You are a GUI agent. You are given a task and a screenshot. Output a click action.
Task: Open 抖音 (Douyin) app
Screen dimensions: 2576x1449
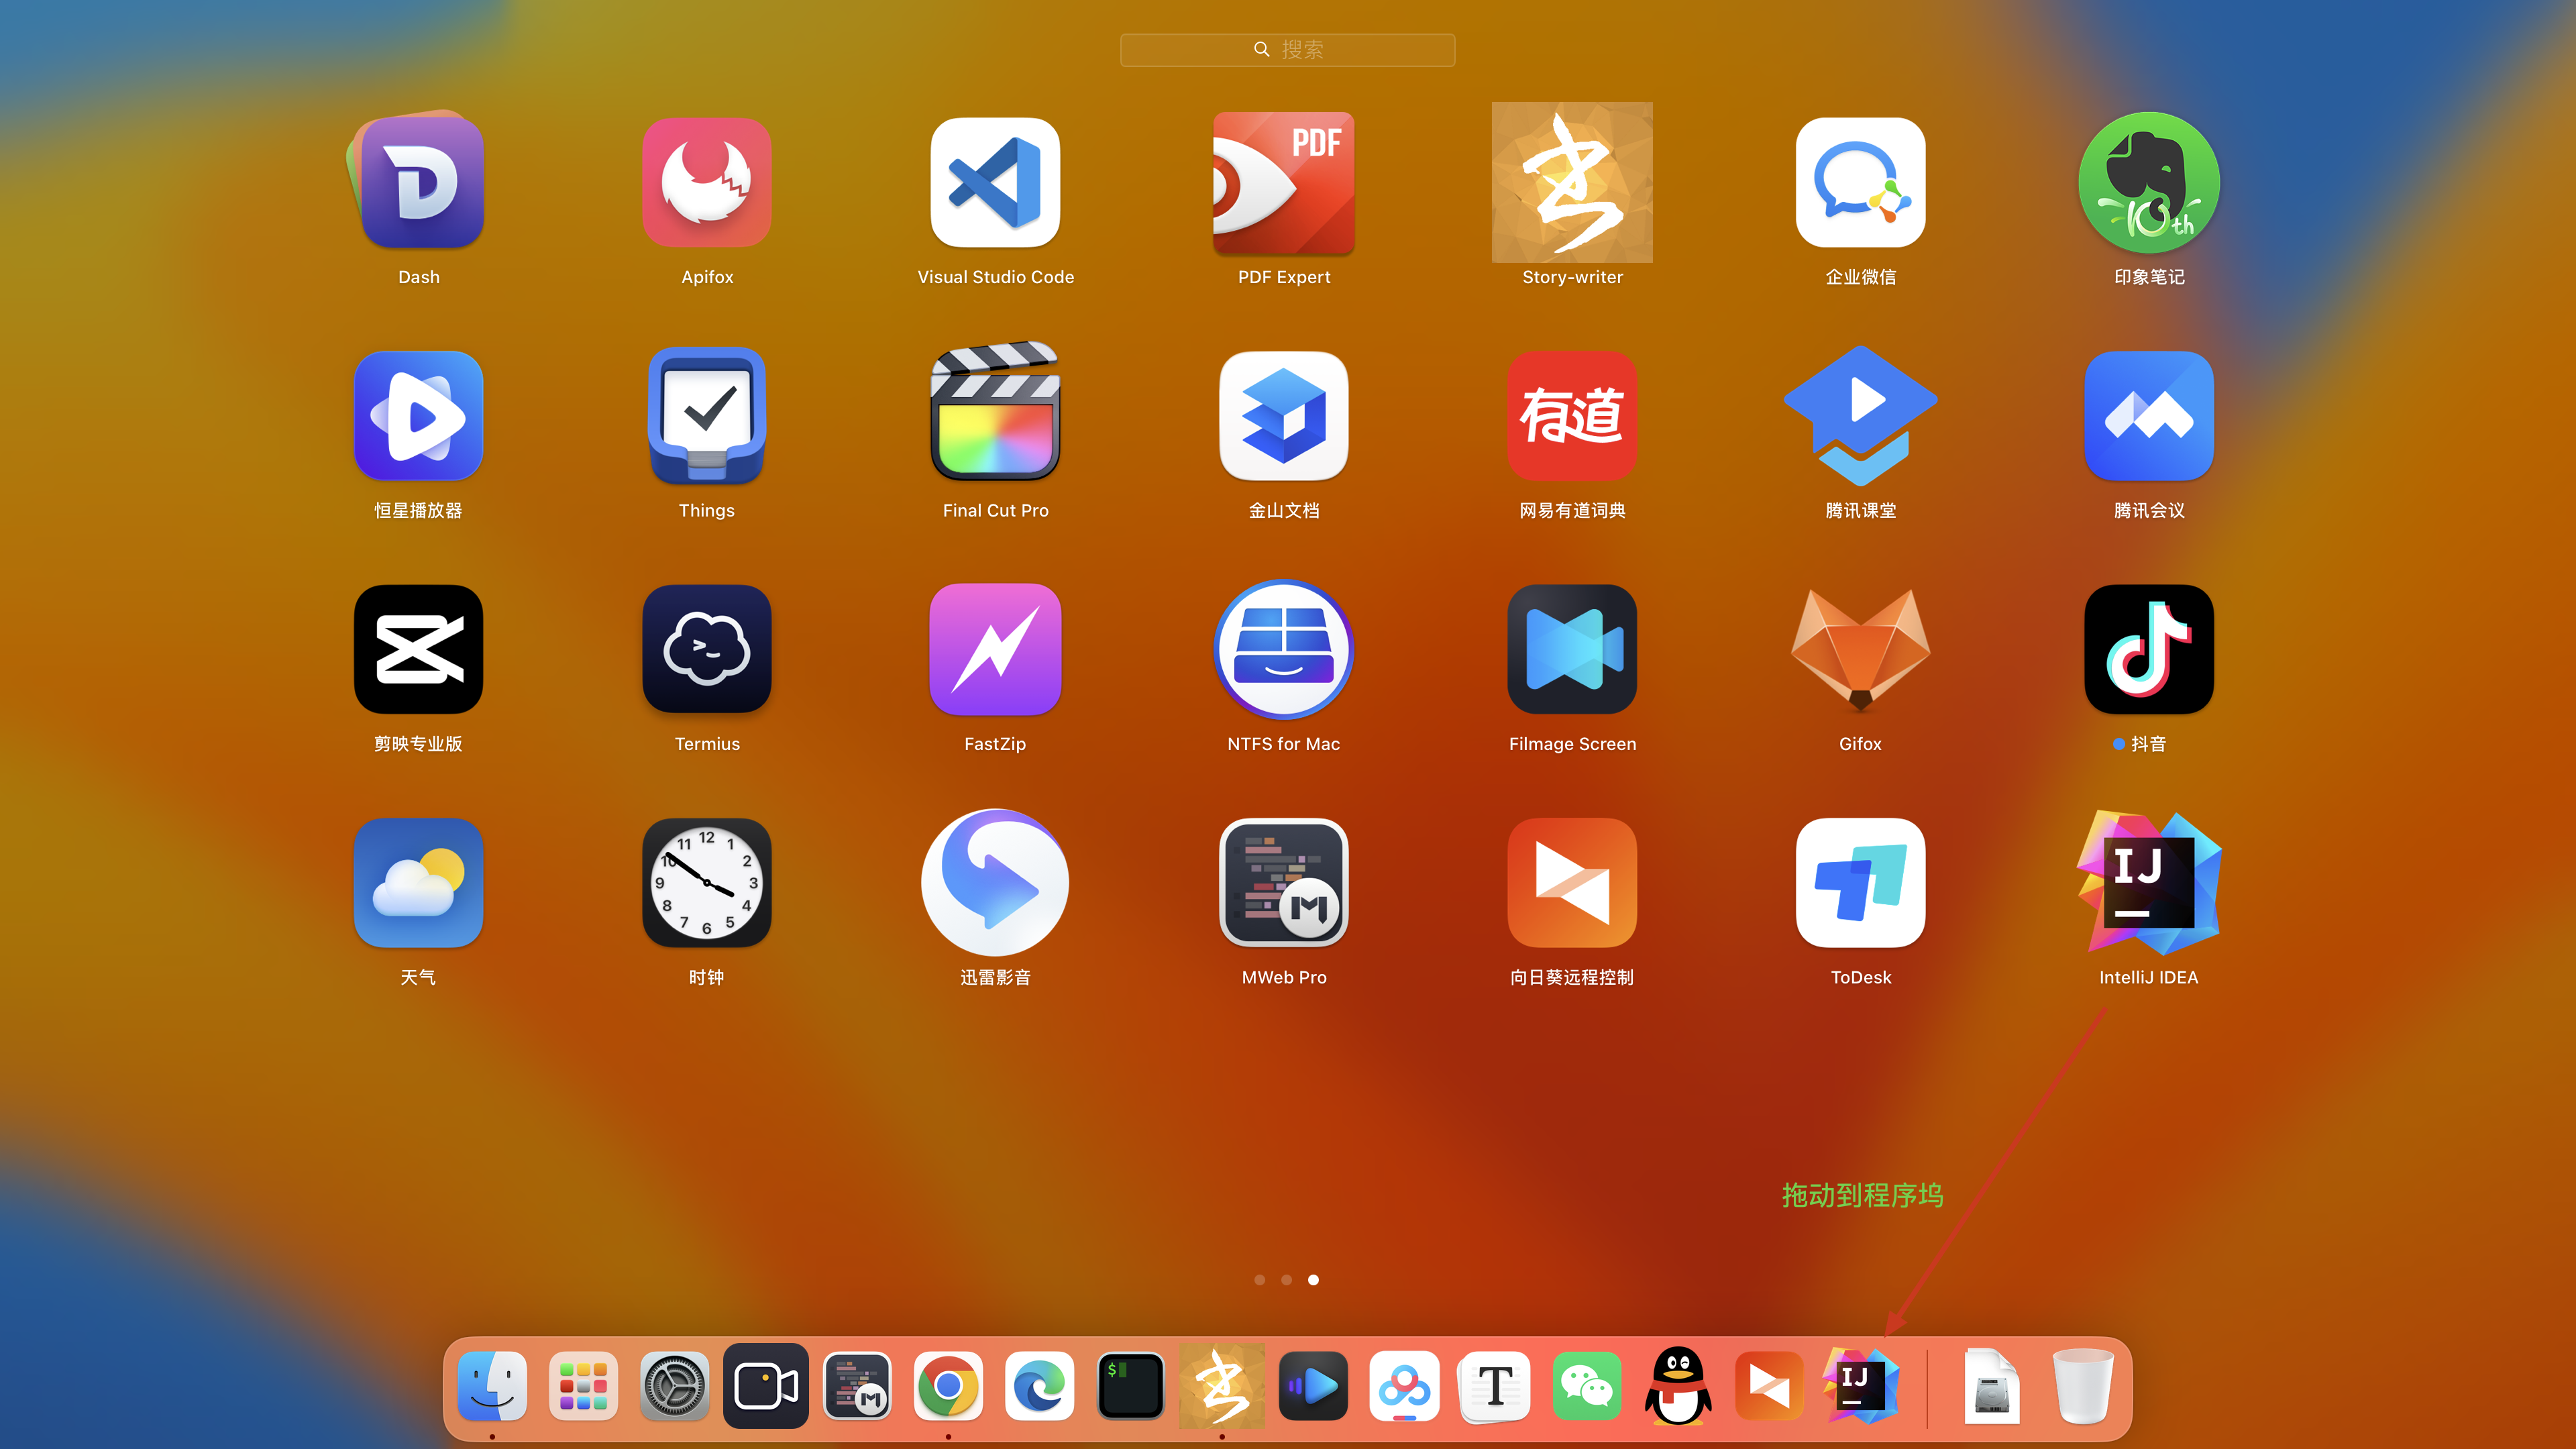coord(2149,649)
